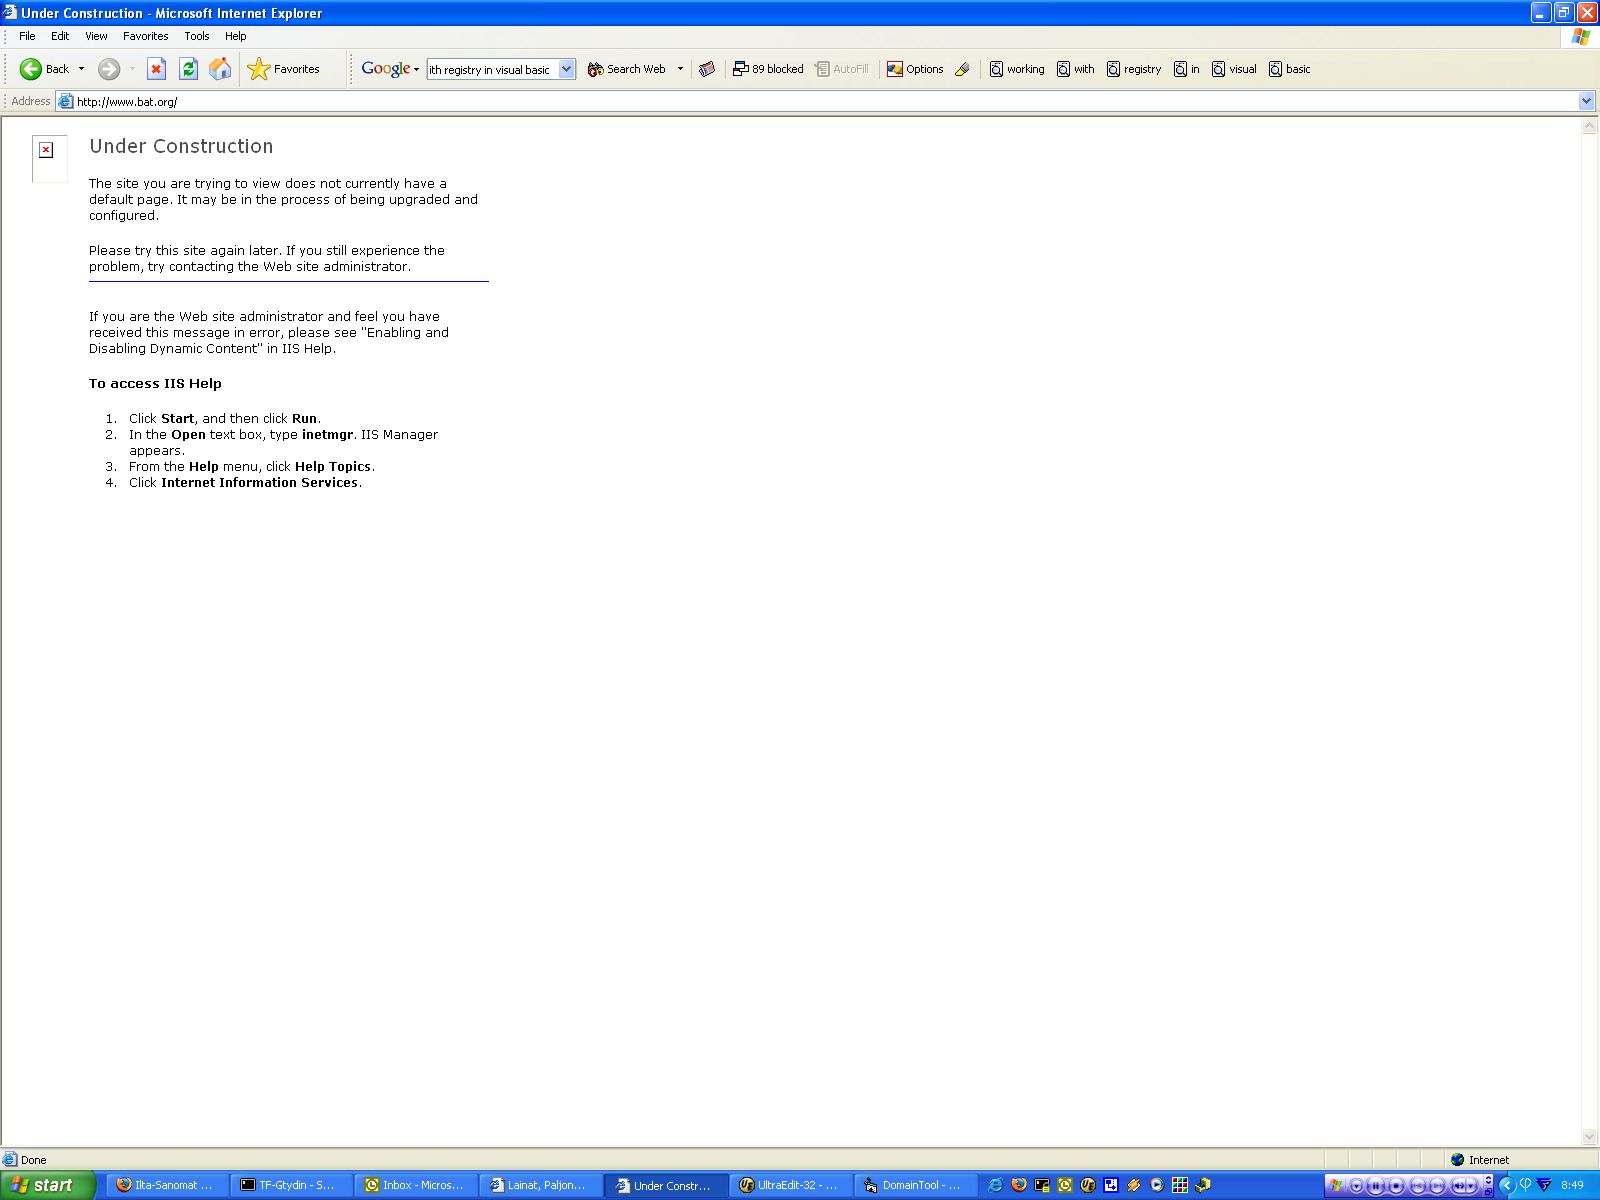Click the address bar URL field
This screenshot has height=1200, width=1600.
(800, 101)
